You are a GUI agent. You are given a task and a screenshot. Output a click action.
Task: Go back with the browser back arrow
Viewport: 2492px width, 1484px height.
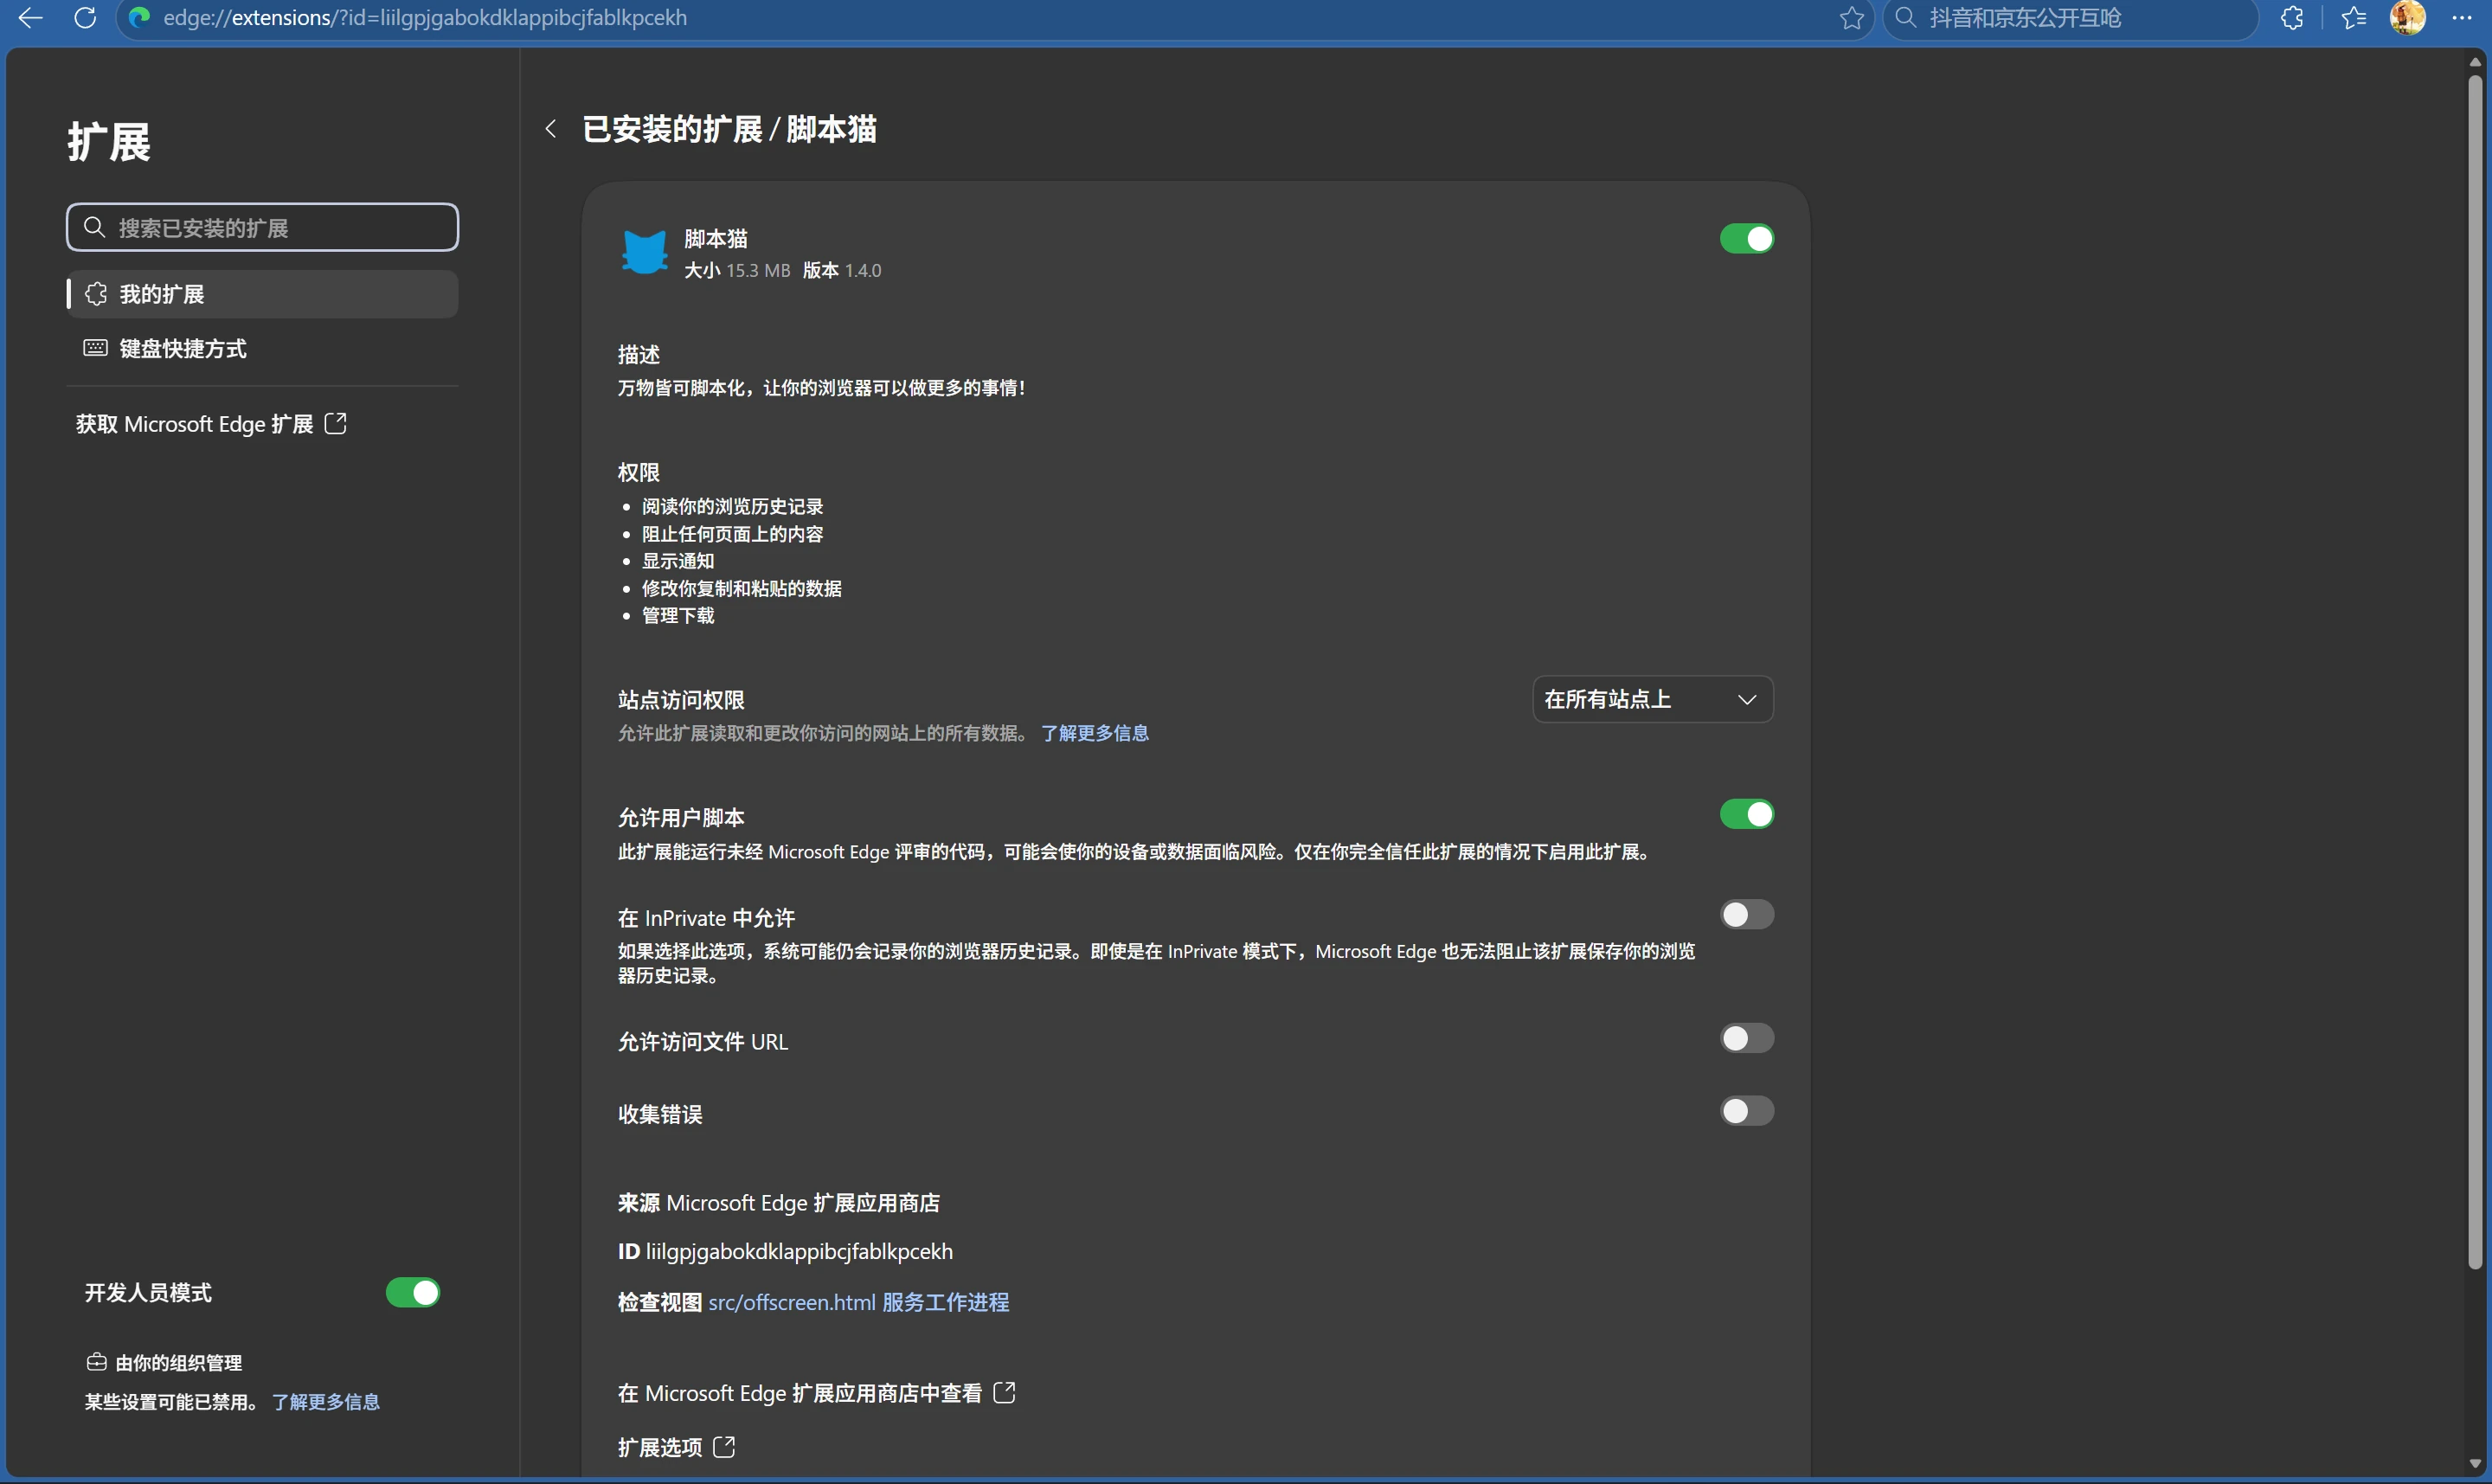[x=30, y=18]
